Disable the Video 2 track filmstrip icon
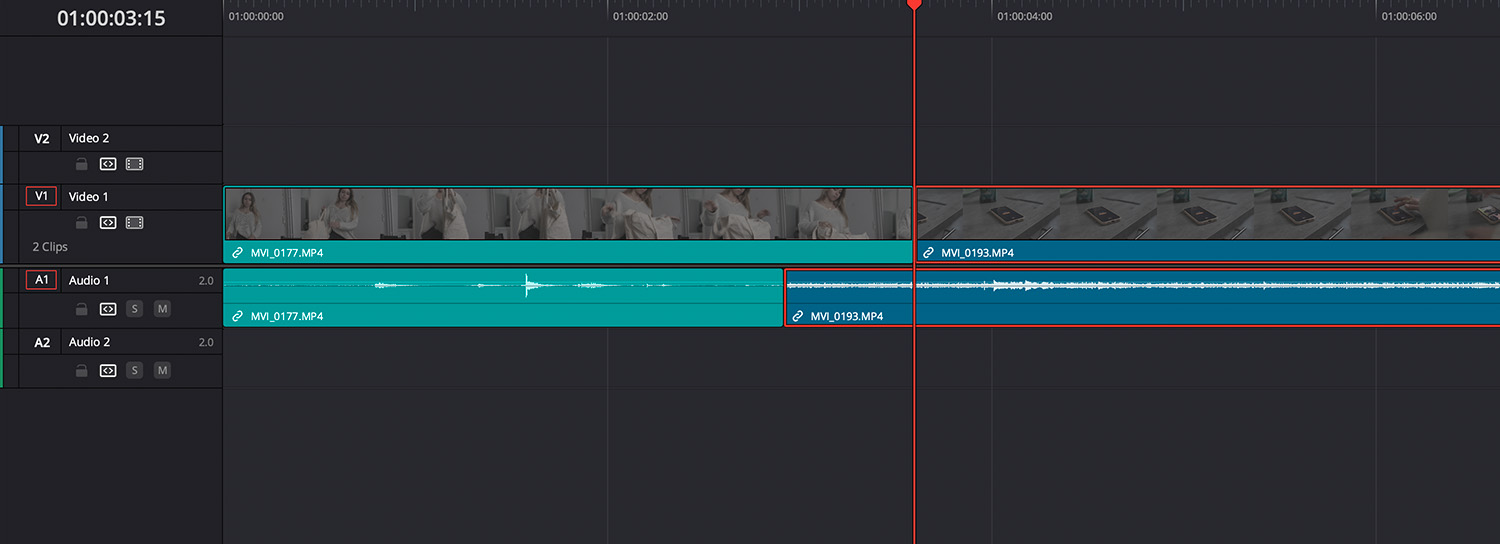The height and width of the screenshot is (544, 1500). [135, 164]
